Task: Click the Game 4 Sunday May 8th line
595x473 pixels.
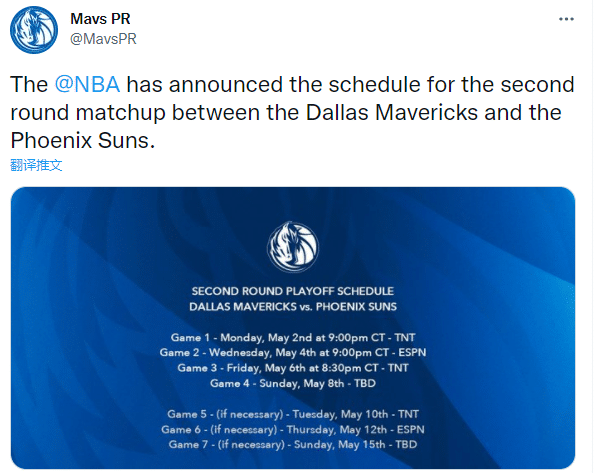Action: tap(293, 383)
